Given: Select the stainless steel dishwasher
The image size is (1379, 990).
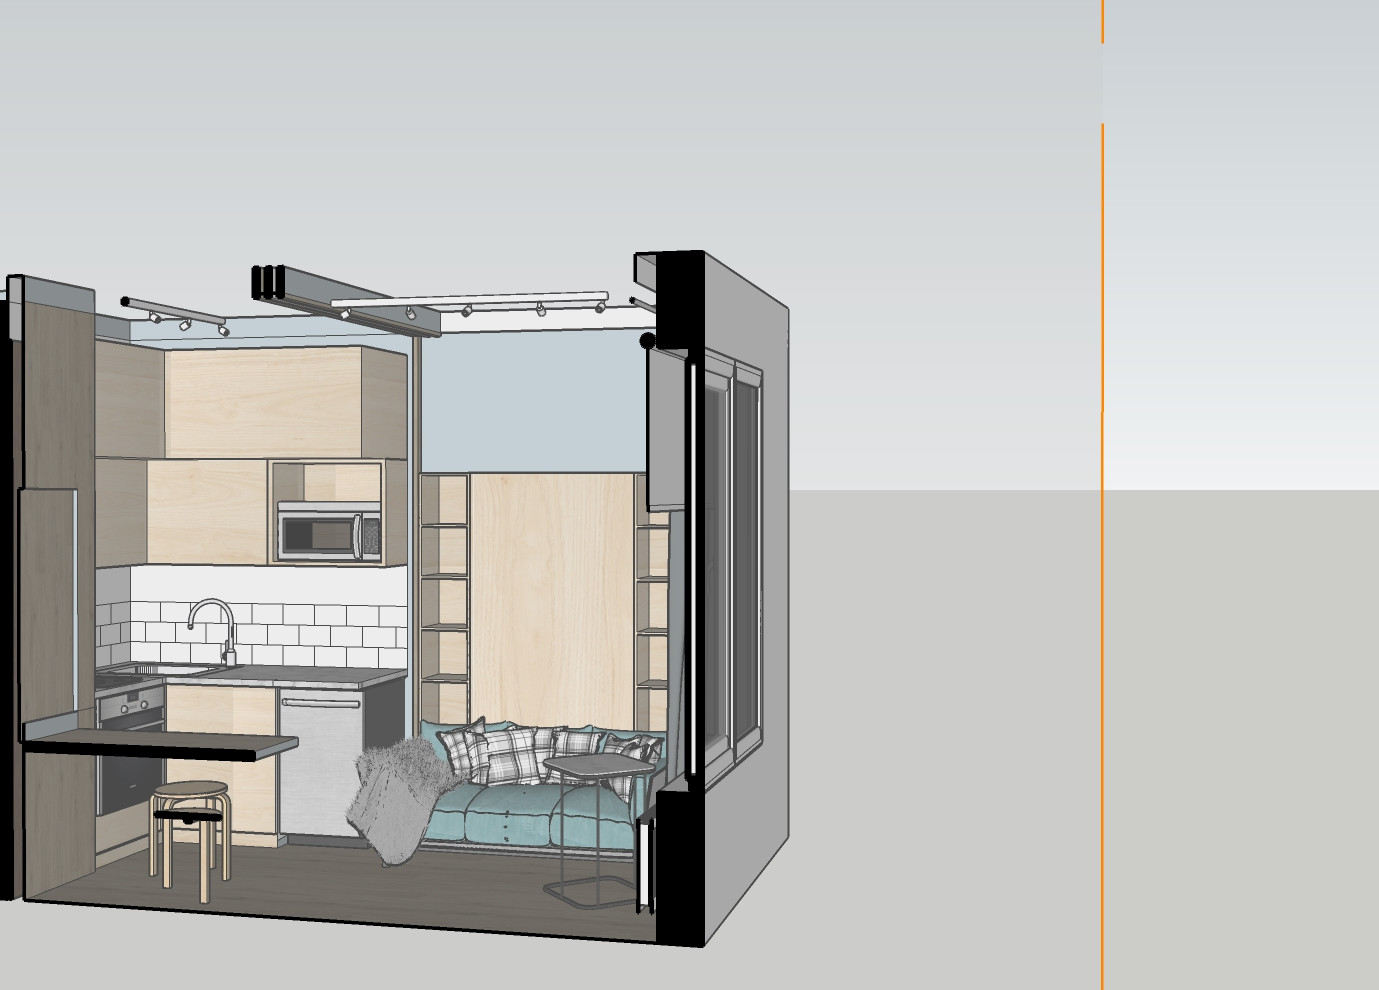Looking at the screenshot, I should click(320, 765).
